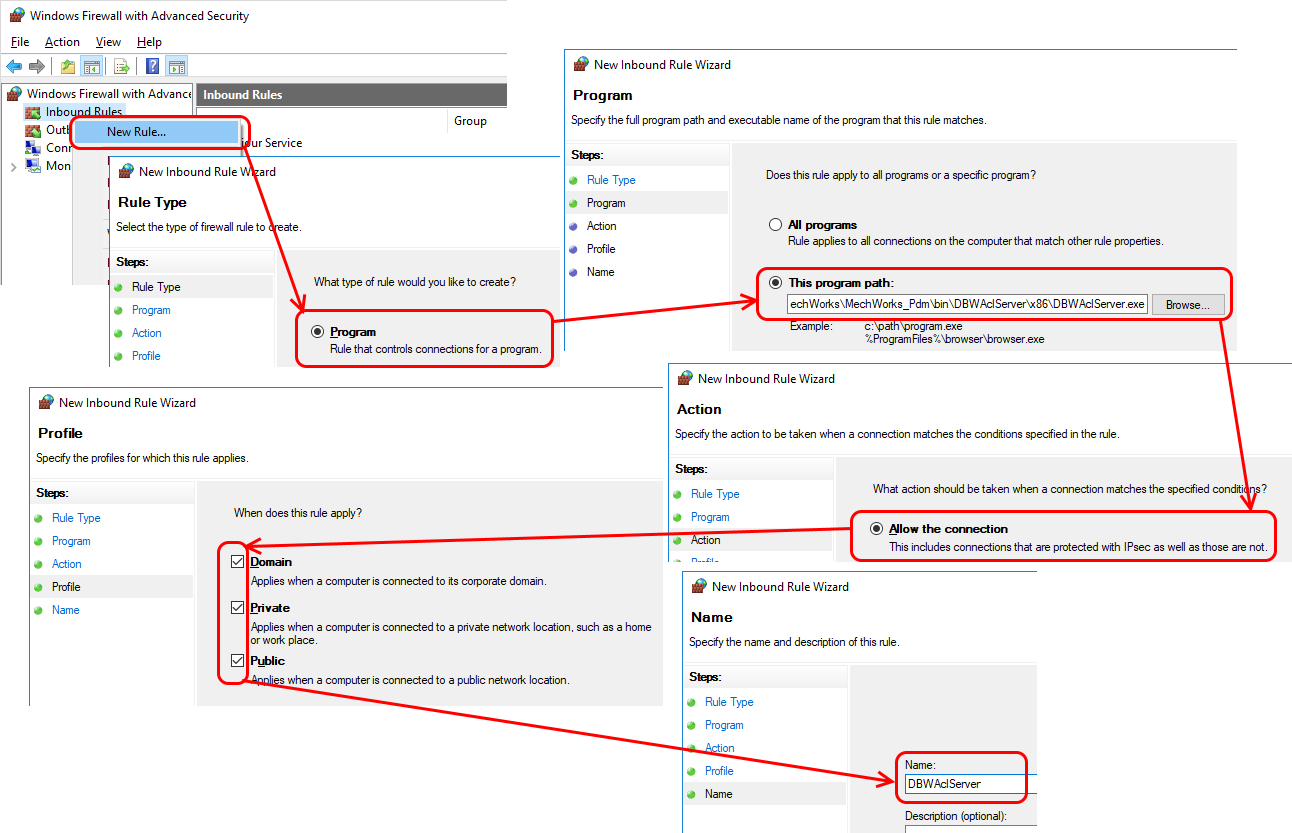Select Program step in the Name wizard
Screen dimensions: 1292x833
click(724, 725)
